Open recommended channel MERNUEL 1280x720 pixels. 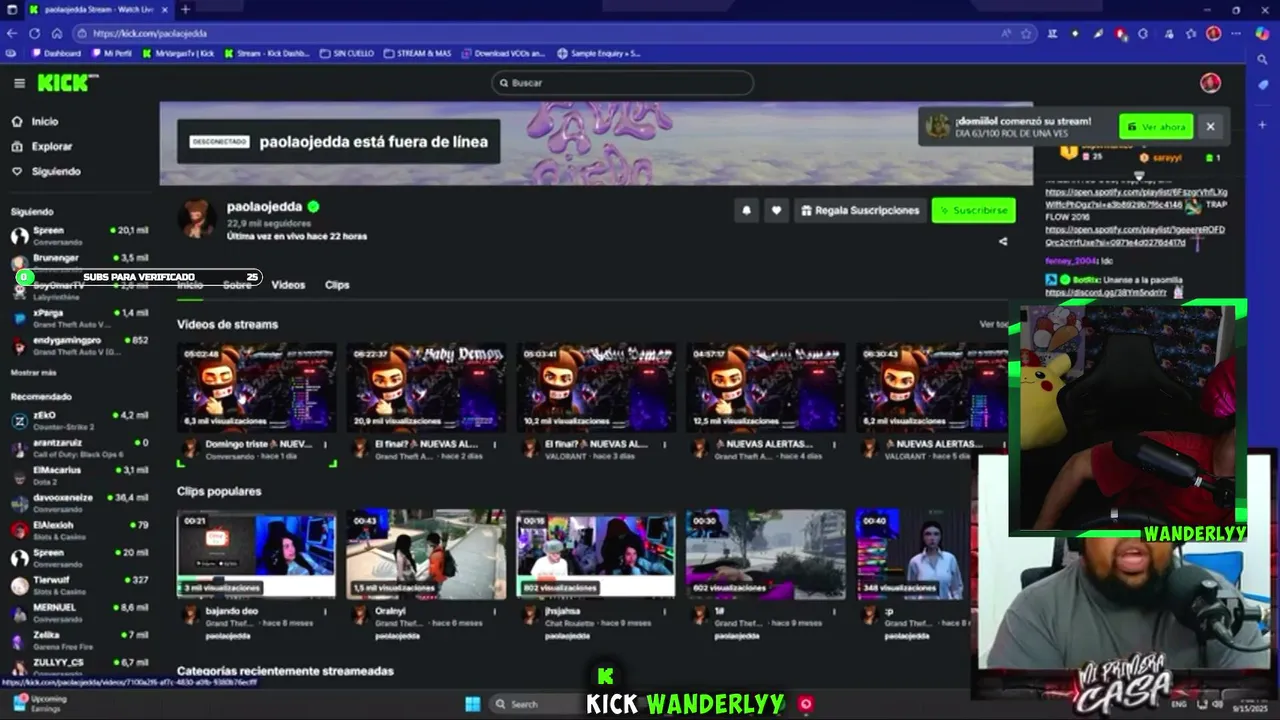(x=80, y=612)
